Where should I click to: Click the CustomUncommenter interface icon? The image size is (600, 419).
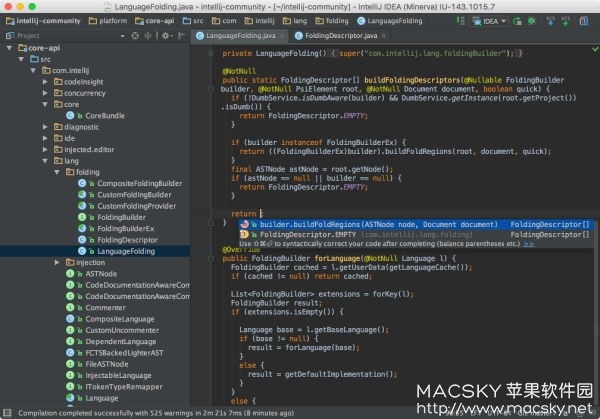tap(70, 330)
